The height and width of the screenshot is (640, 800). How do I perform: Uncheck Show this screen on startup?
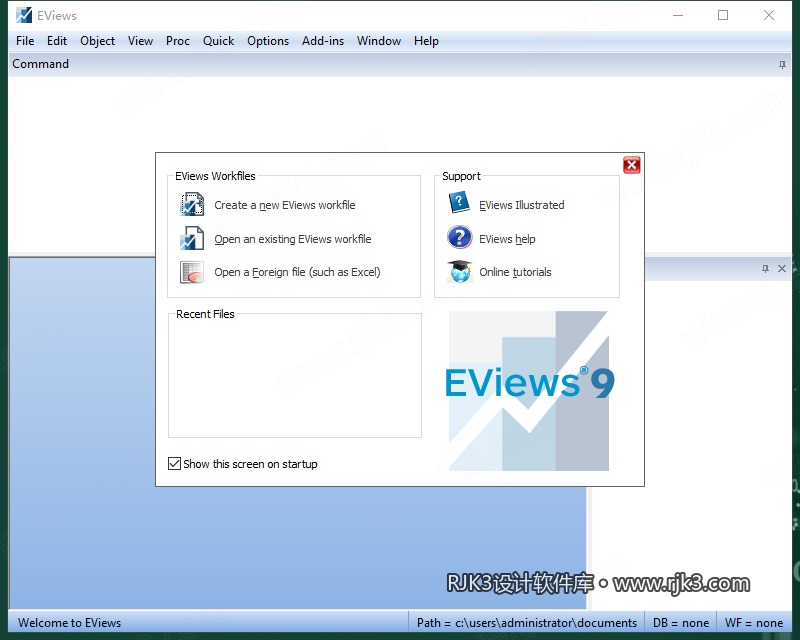click(174, 463)
